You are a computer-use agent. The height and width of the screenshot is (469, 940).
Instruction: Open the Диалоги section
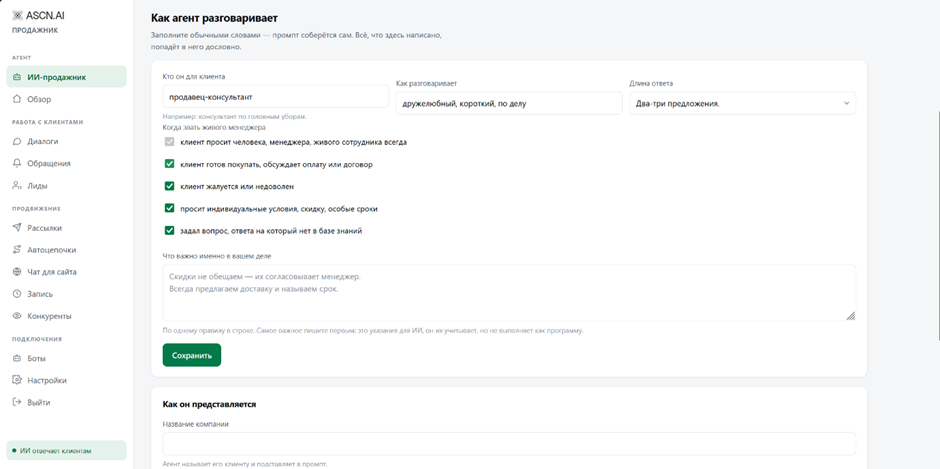pyautogui.click(x=67, y=142)
